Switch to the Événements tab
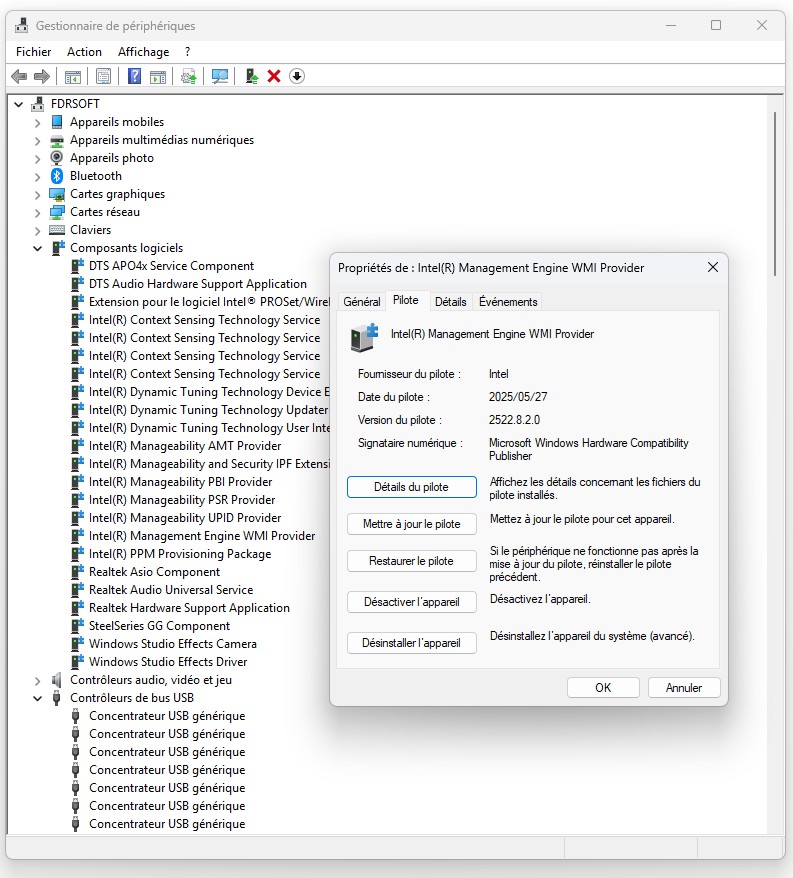The image size is (793, 878). pyautogui.click(x=508, y=302)
